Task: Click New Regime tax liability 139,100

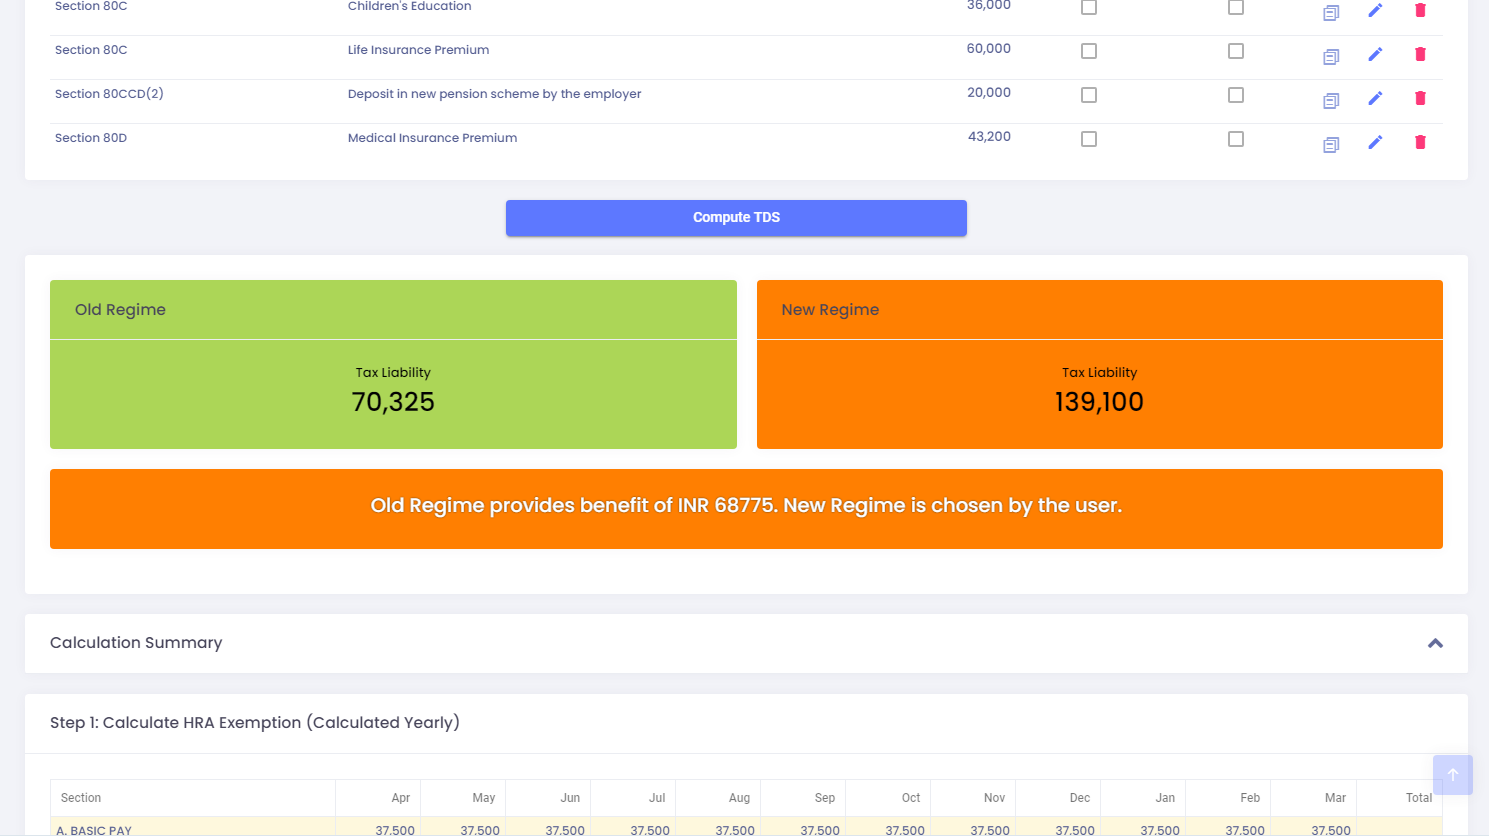Action: 1099,402
